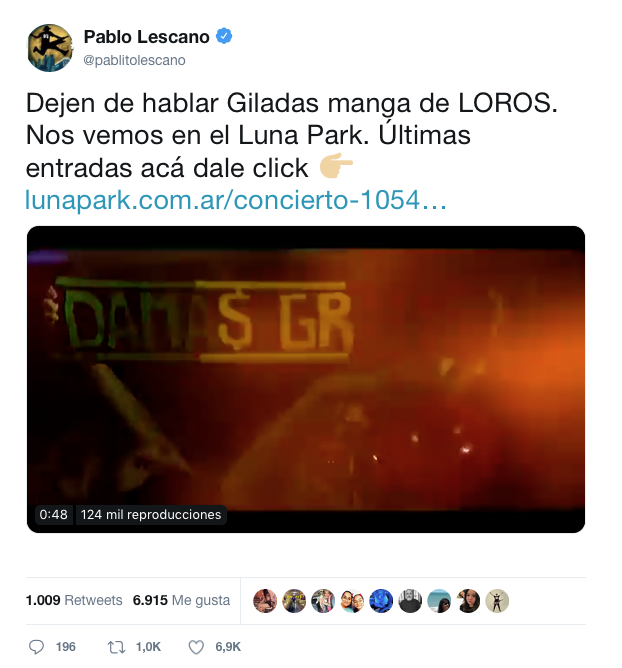The image size is (622, 668).
Task: Open the second liker avatar
Action: (x=294, y=601)
